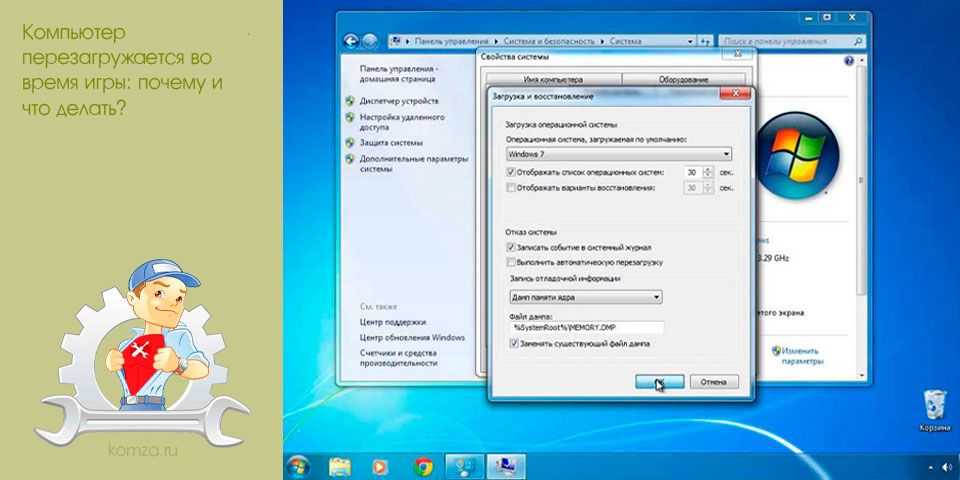960x480 pixels.
Task: Click 'Изменить параметры' link
Action: pos(803,356)
